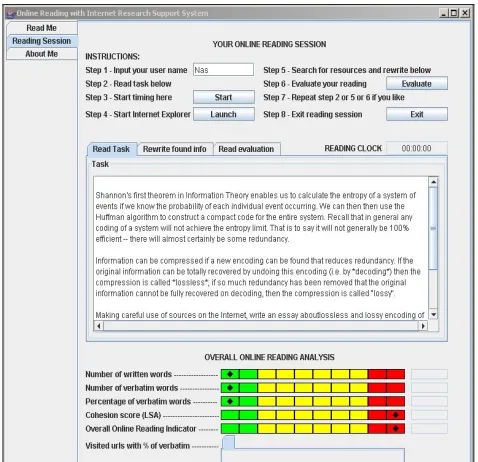Click the diamond marker on Overall Online Reading Indicator bar

(x=396, y=429)
